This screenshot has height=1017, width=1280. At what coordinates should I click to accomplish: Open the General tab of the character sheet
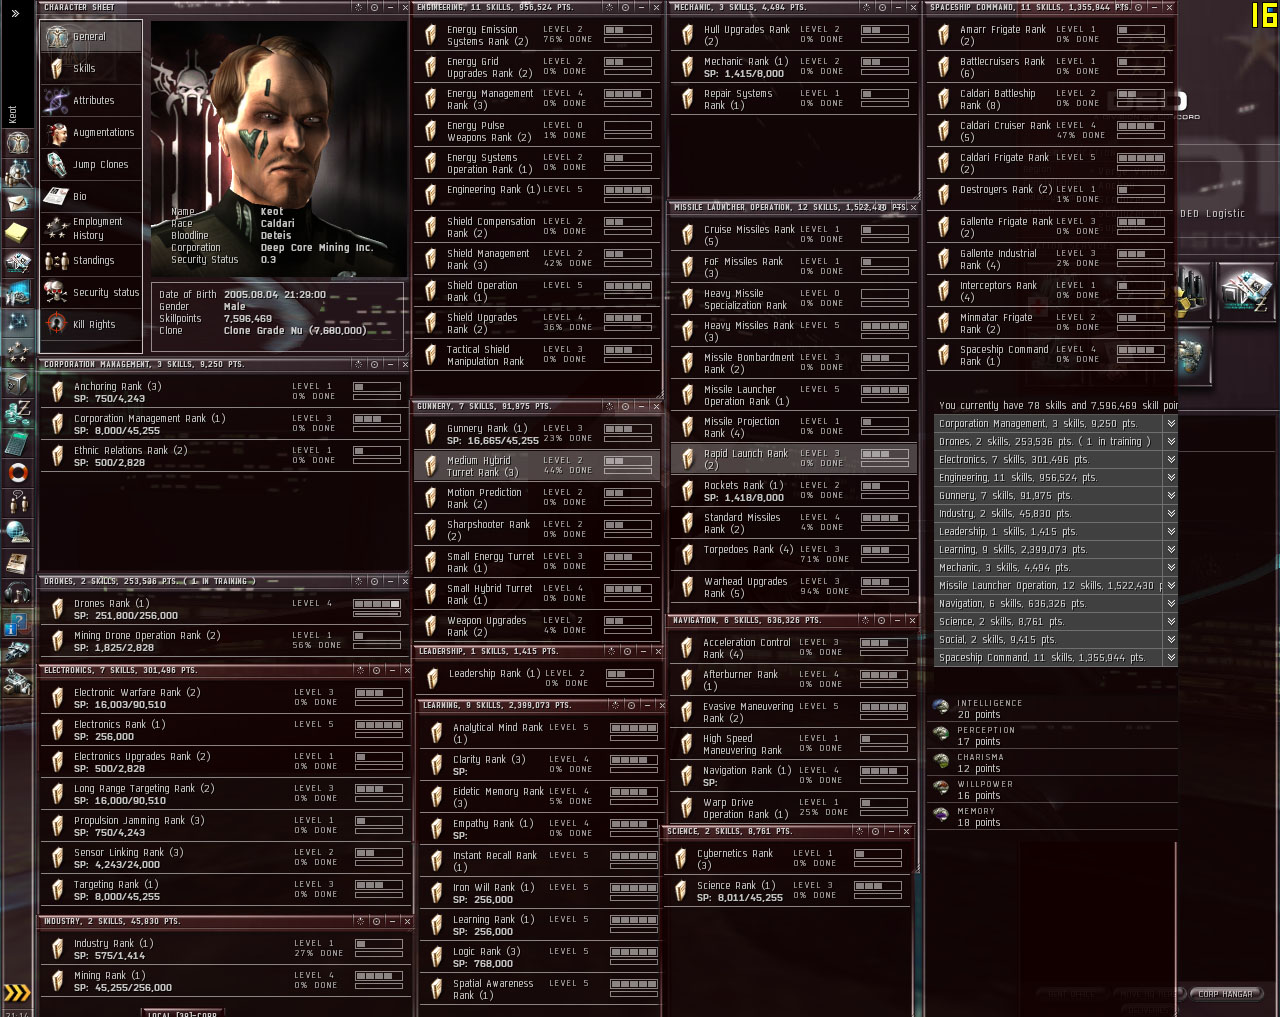pyautogui.click(x=91, y=36)
